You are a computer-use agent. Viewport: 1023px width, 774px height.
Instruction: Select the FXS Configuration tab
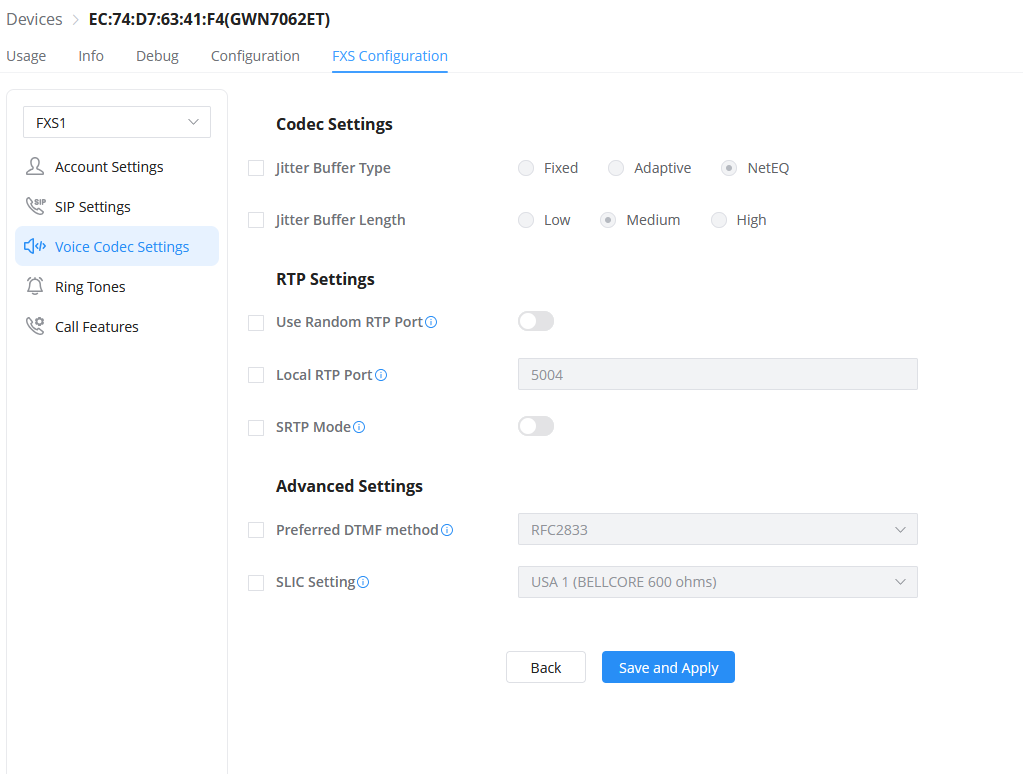point(389,56)
